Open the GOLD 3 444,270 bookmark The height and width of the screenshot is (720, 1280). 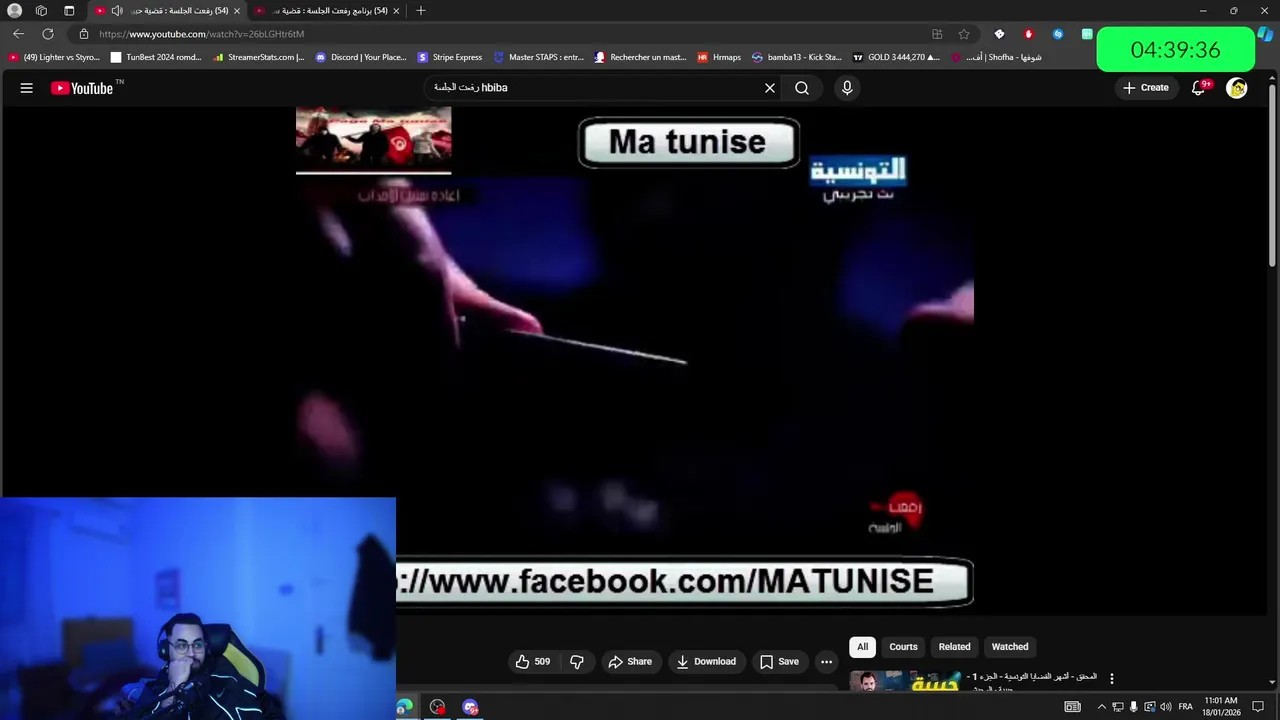(x=896, y=57)
